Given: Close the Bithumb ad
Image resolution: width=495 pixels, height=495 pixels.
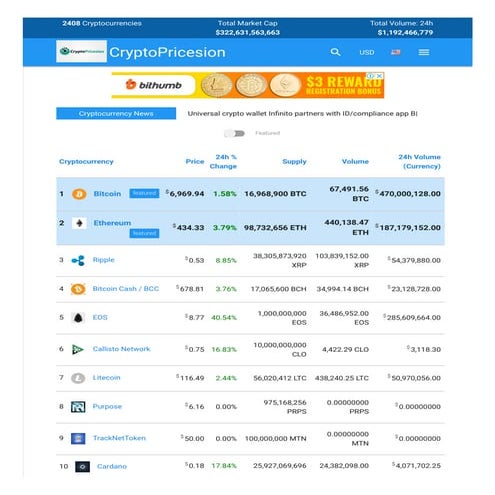Looking at the screenshot, I should tap(379, 76).
